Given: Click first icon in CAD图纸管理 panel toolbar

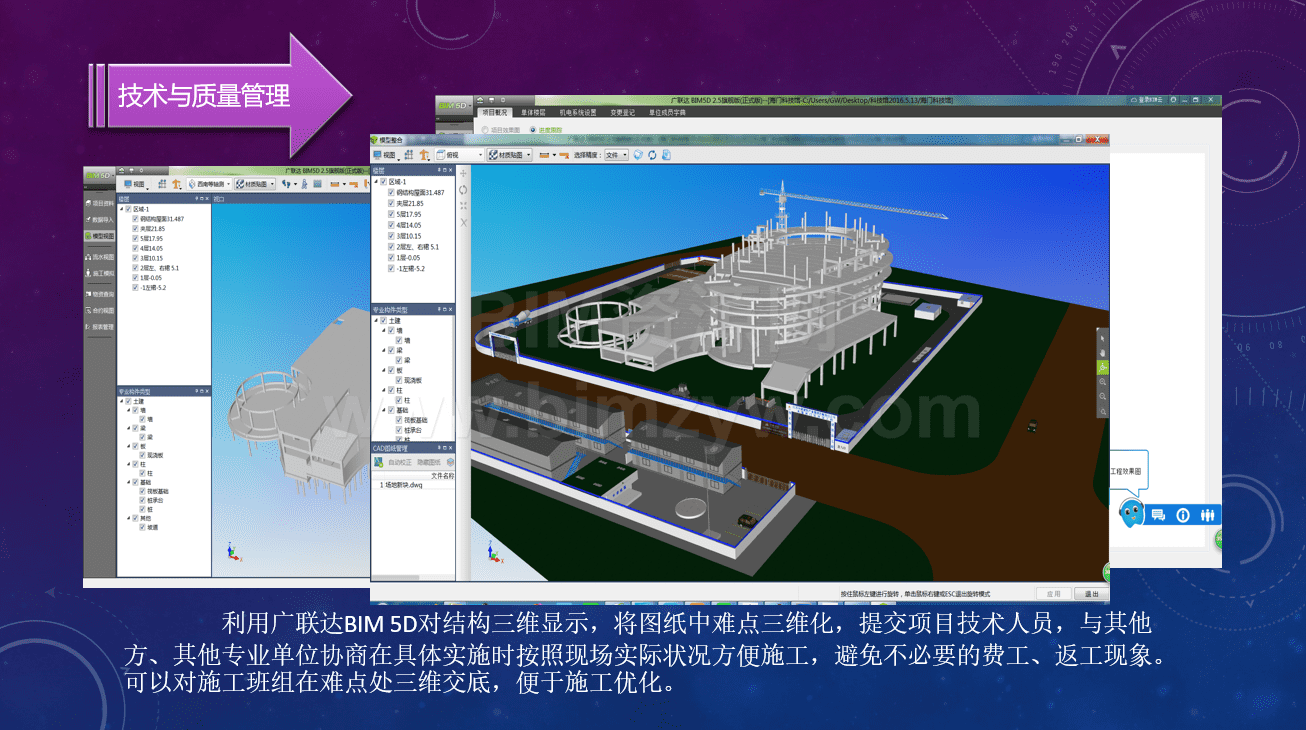Looking at the screenshot, I should pyautogui.click(x=378, y=462).
